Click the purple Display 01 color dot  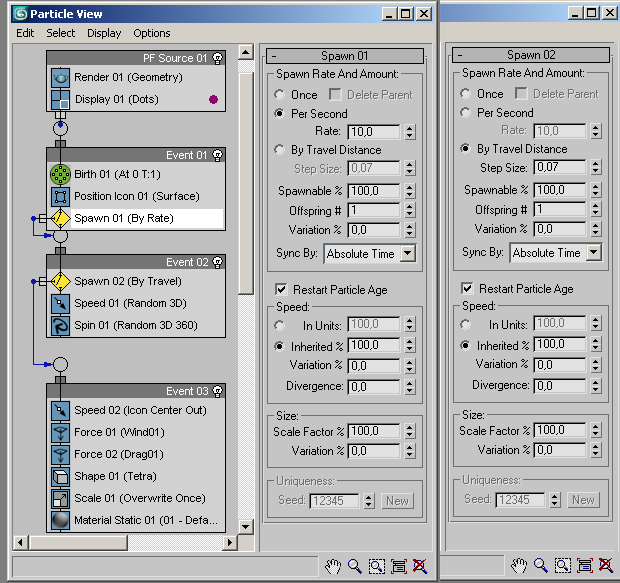pos(212,100)
